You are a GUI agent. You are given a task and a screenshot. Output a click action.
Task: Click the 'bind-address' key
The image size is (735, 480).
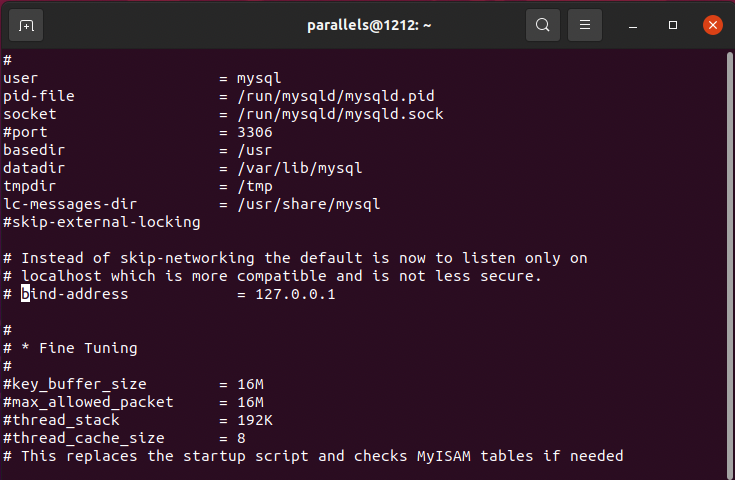[x=75, y=294]
